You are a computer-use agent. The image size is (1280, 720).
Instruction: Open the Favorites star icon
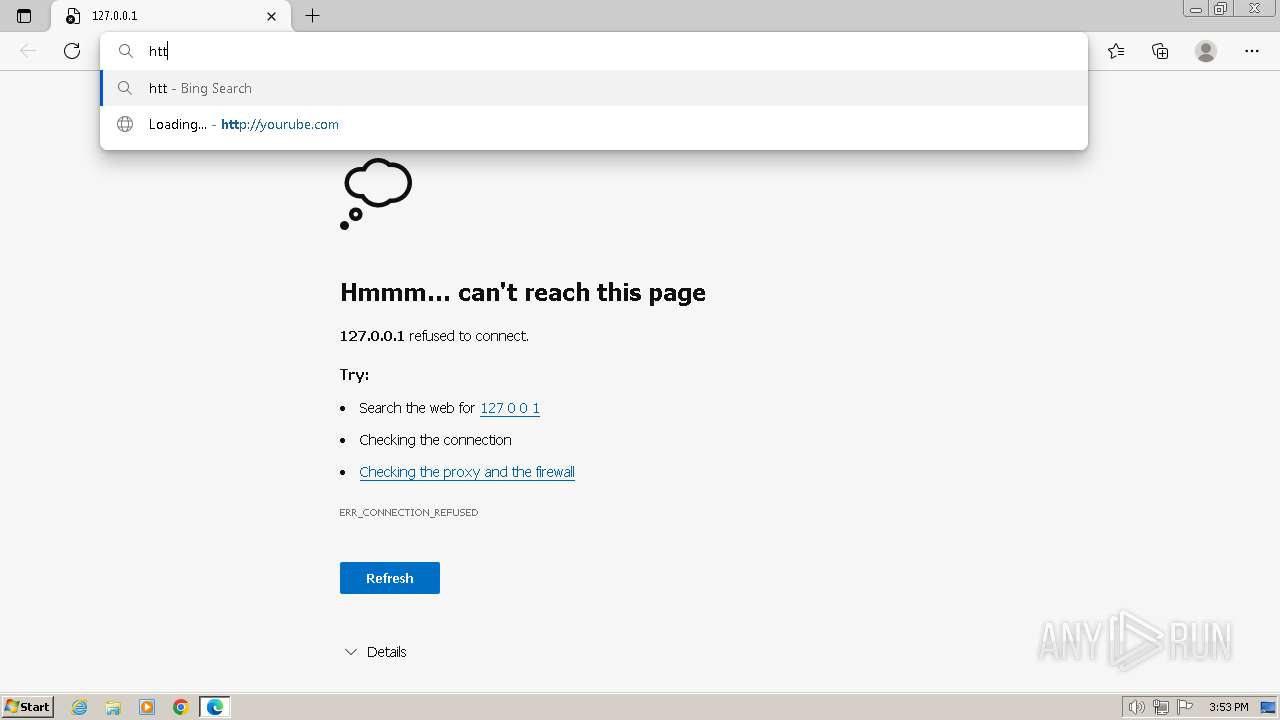tap(1116, 51)
